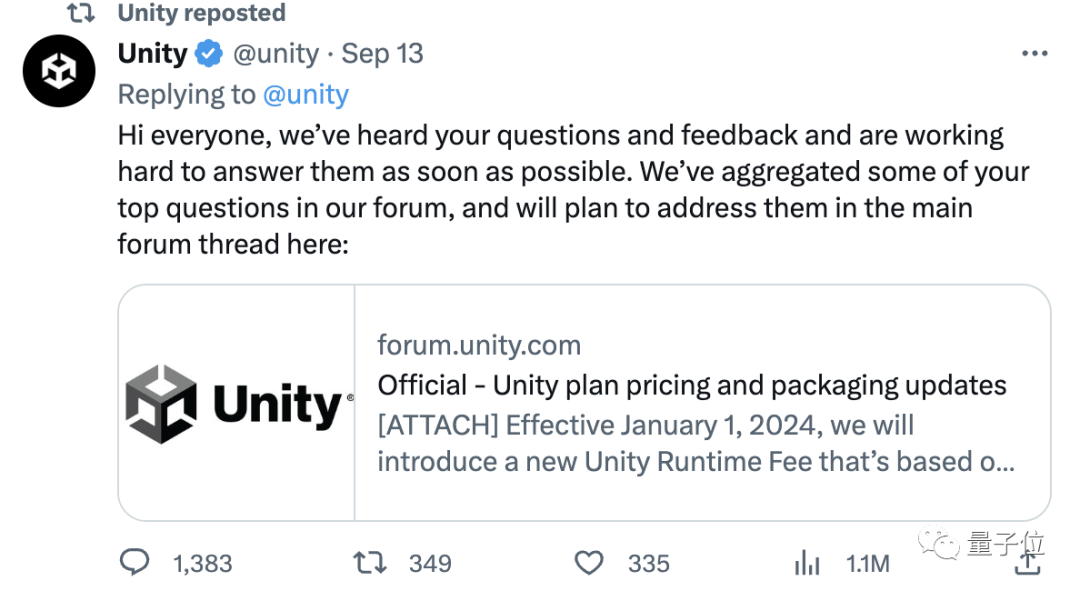Click the blue verified badge next to Unity
This screenshot has height=591, width=1080.
coord(209,54)
